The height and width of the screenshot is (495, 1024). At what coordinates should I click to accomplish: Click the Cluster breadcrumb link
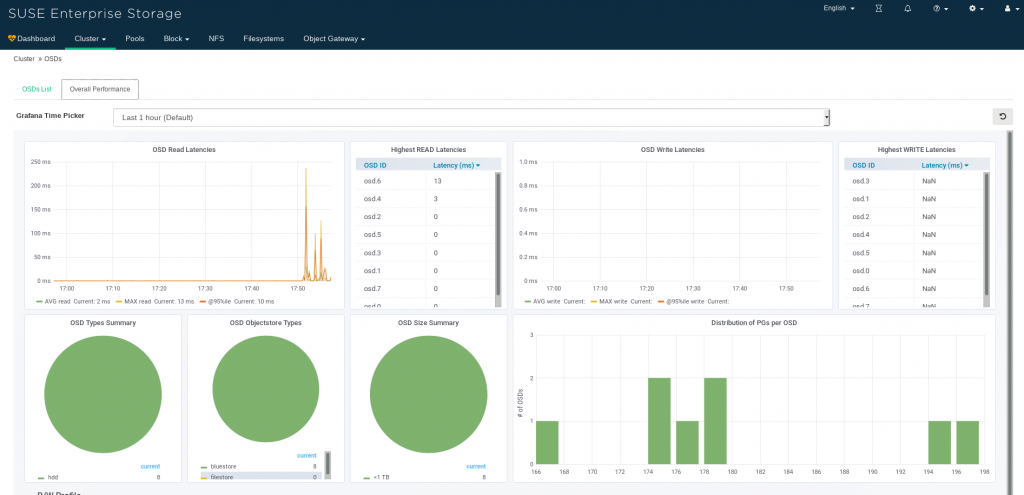24,59
